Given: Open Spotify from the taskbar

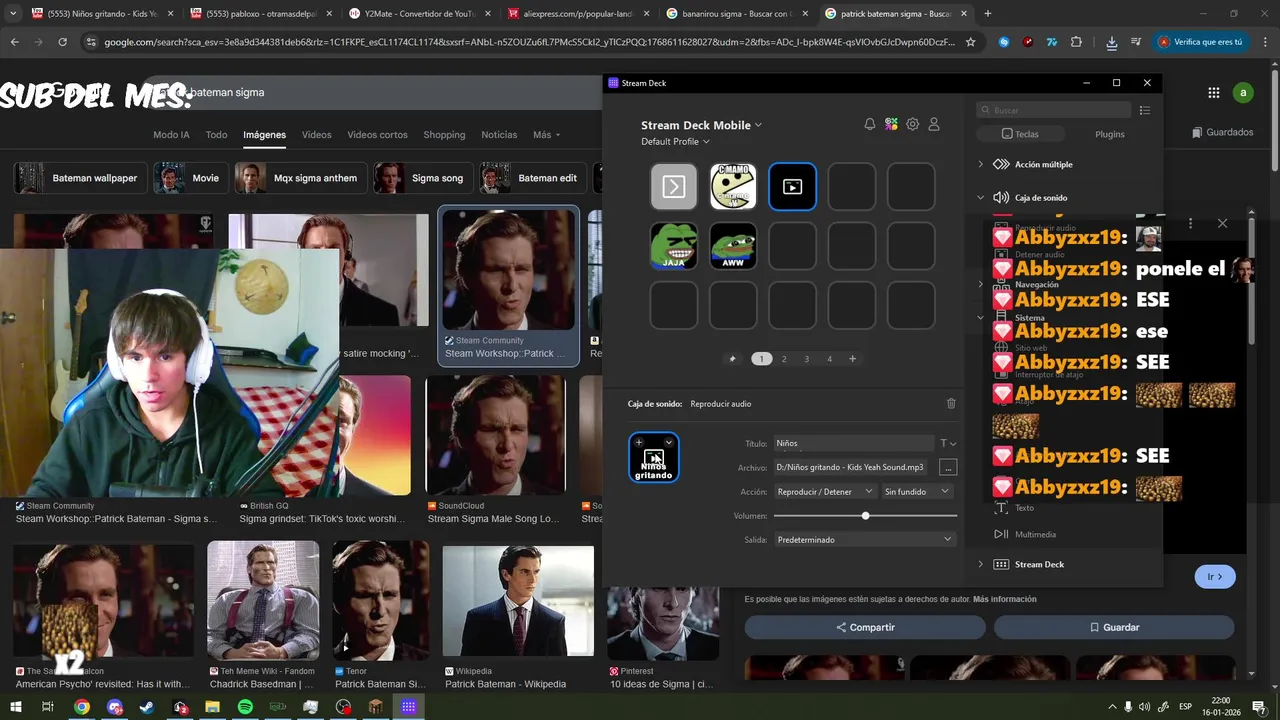Looking at the screenshot, I should (245, 707).
